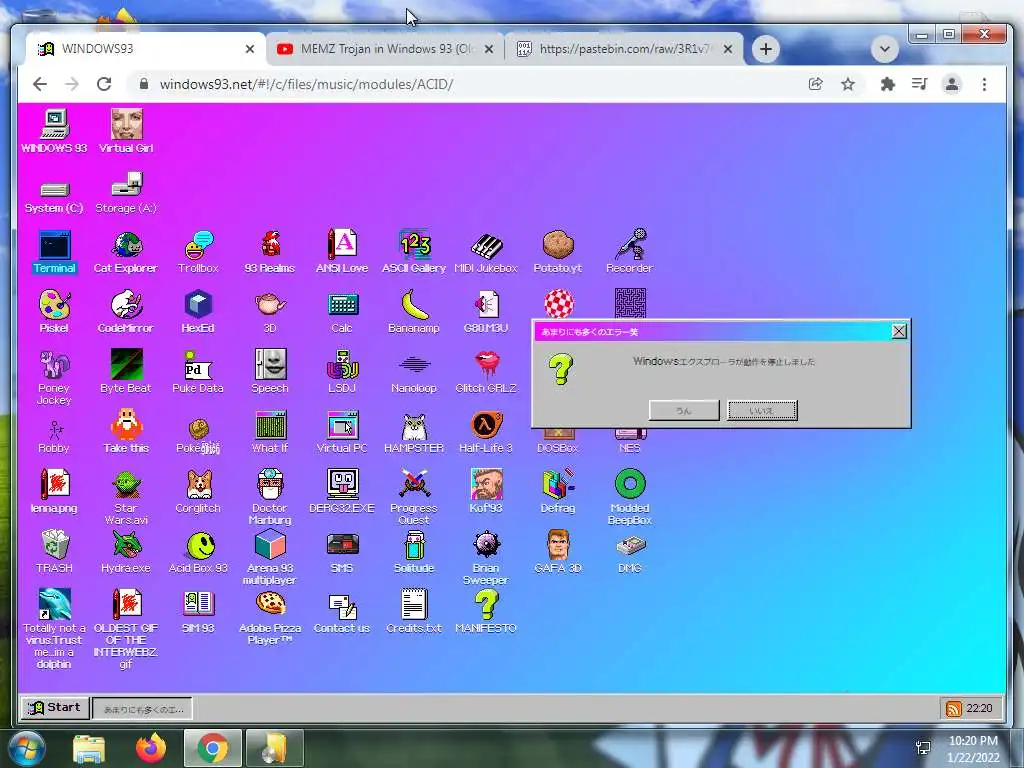1024x768 pixels.
Task: Open System (C:) drive
Action: coord(54,197)
